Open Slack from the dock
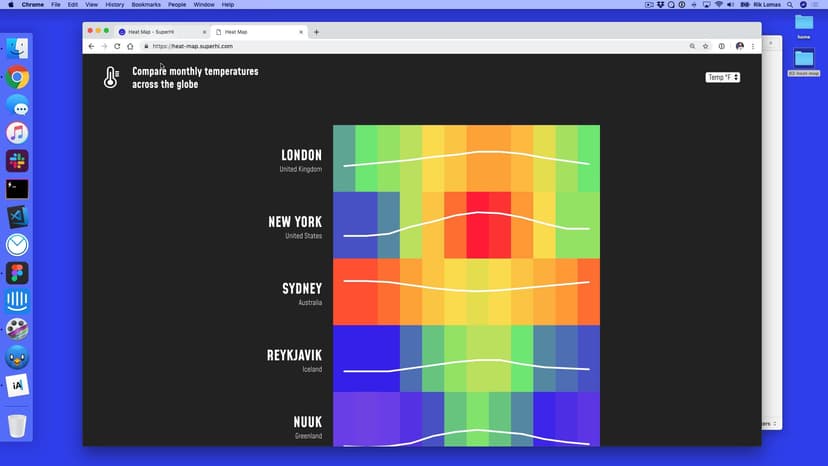Screen dimensions: 828x466 point(17,161)
